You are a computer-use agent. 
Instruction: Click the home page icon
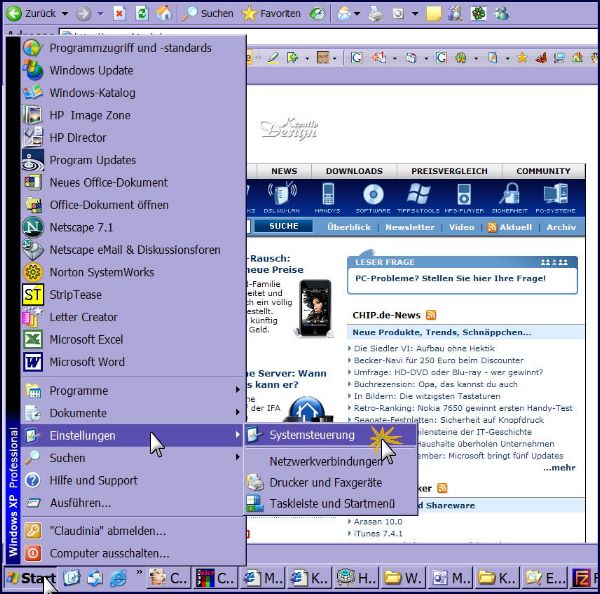pyautogui.click(x=165, y=14)
